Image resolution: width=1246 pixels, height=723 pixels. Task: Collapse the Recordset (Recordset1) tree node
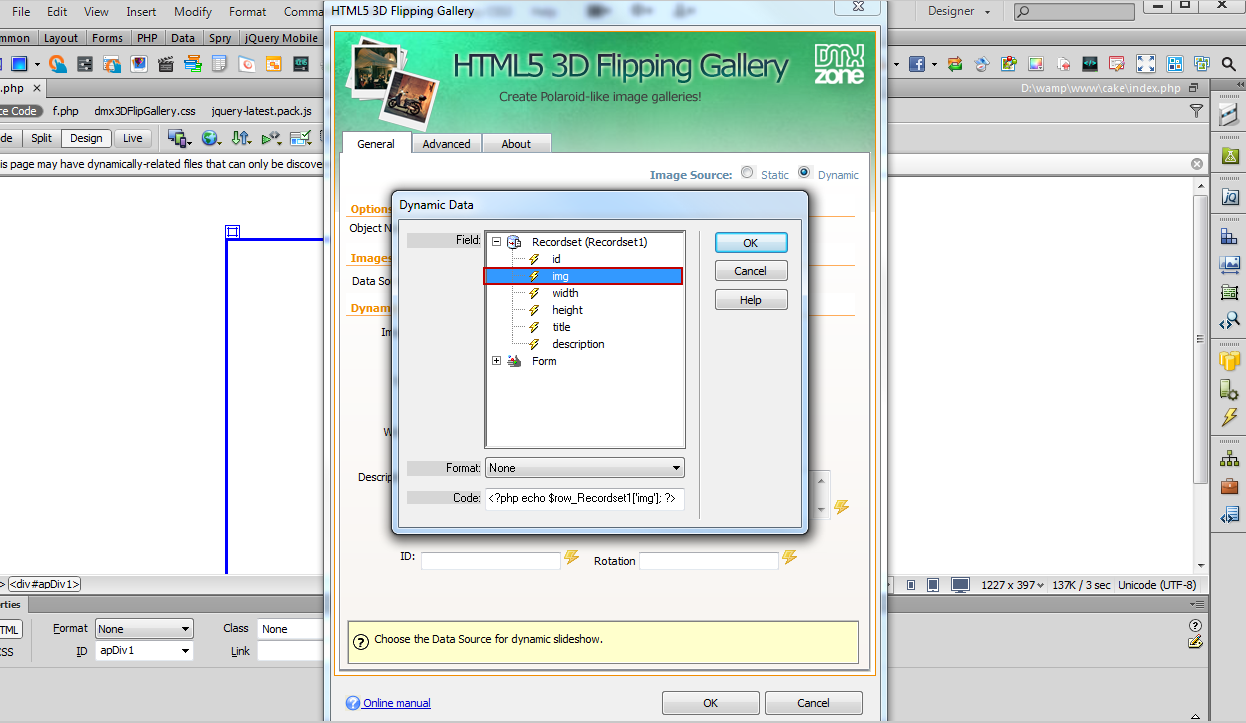(496, 241)
